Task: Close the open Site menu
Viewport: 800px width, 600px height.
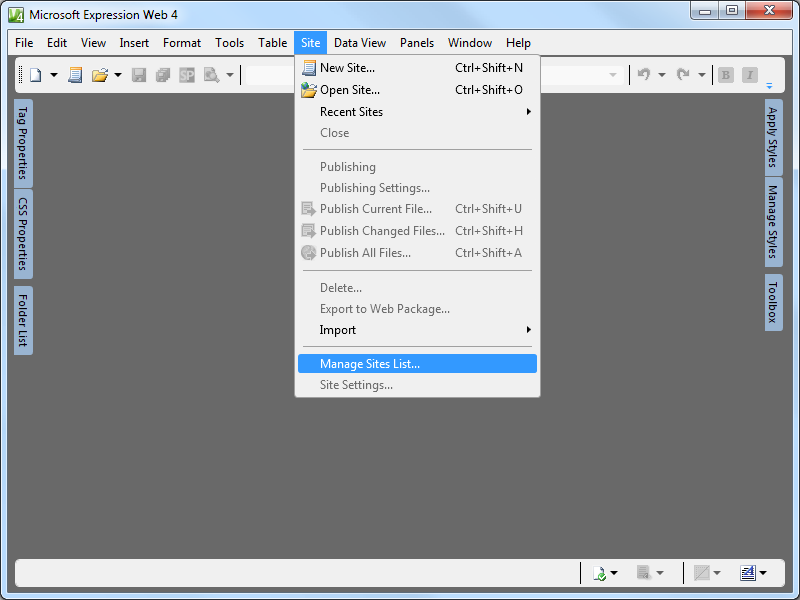Action: tap(310, 43)
